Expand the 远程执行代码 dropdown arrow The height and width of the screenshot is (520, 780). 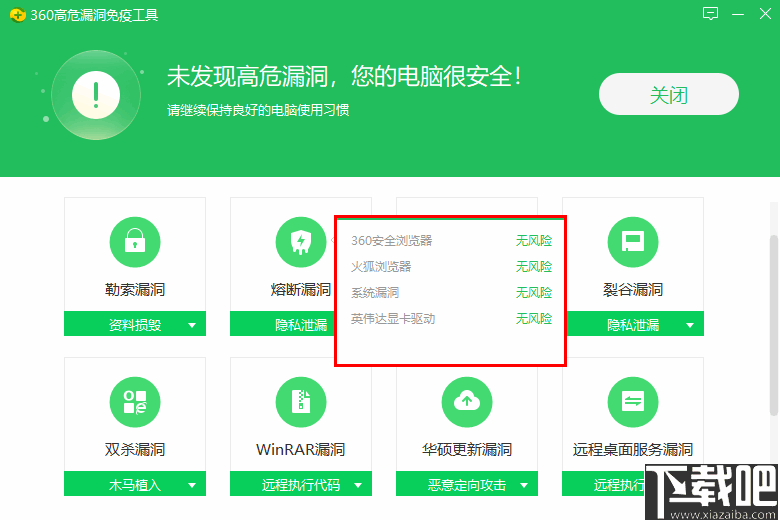point(358,486)
